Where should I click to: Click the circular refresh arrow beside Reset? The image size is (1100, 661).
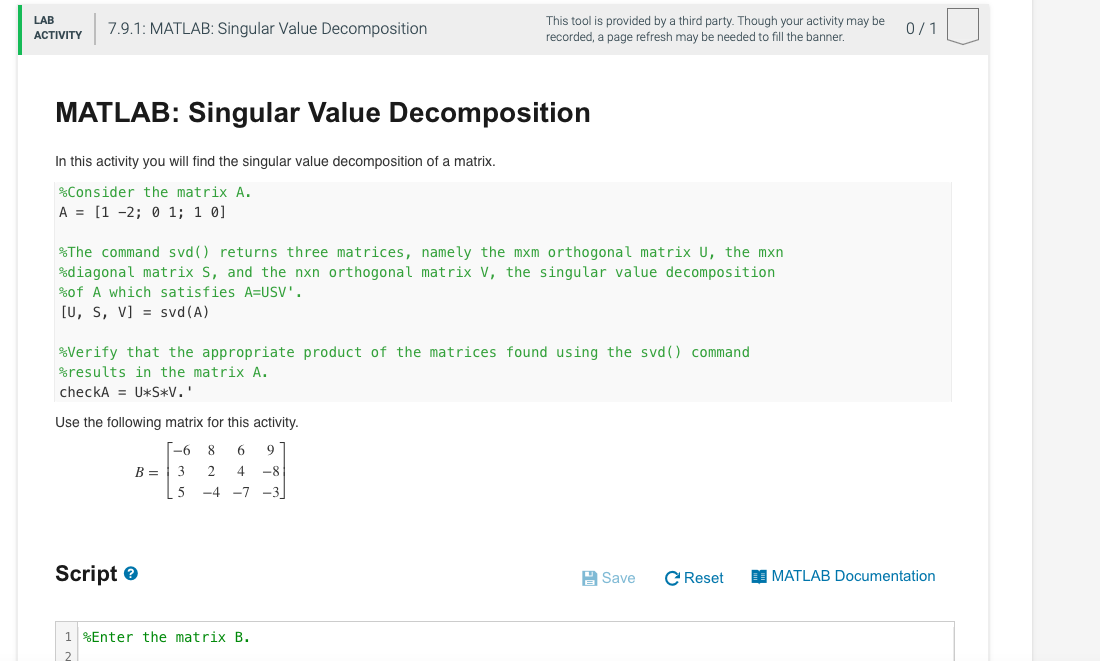coord(671,577)
